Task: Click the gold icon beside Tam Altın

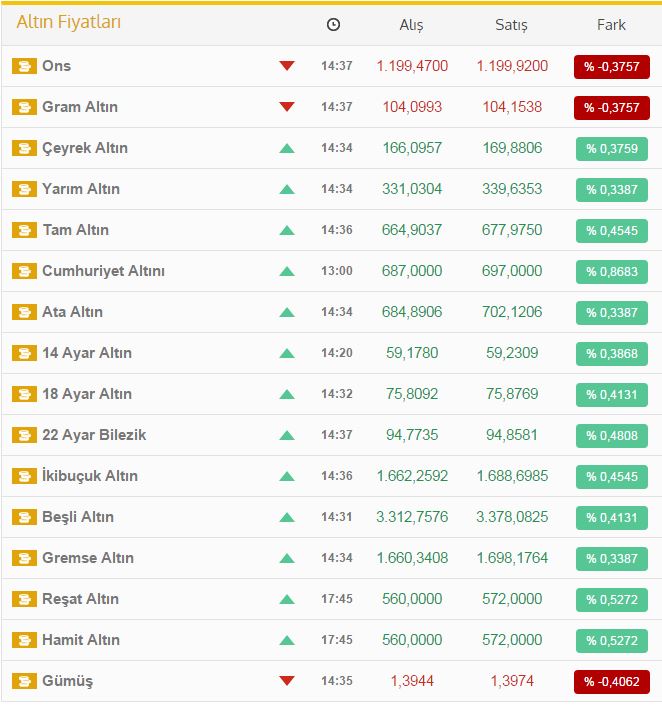Action: [x=24, y=230]
